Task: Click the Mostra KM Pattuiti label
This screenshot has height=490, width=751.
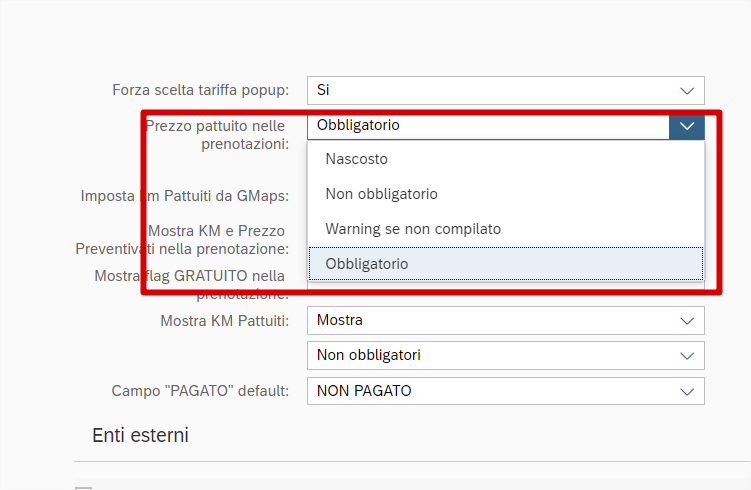Action: click(x=224, y=321)
